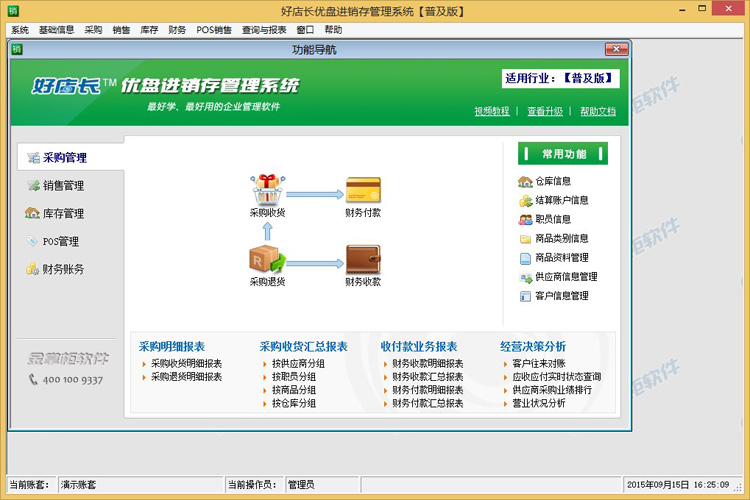Open 供应商采购业绩排行
The width and height of the screenshot is (750, 500).
coord(552,390)
